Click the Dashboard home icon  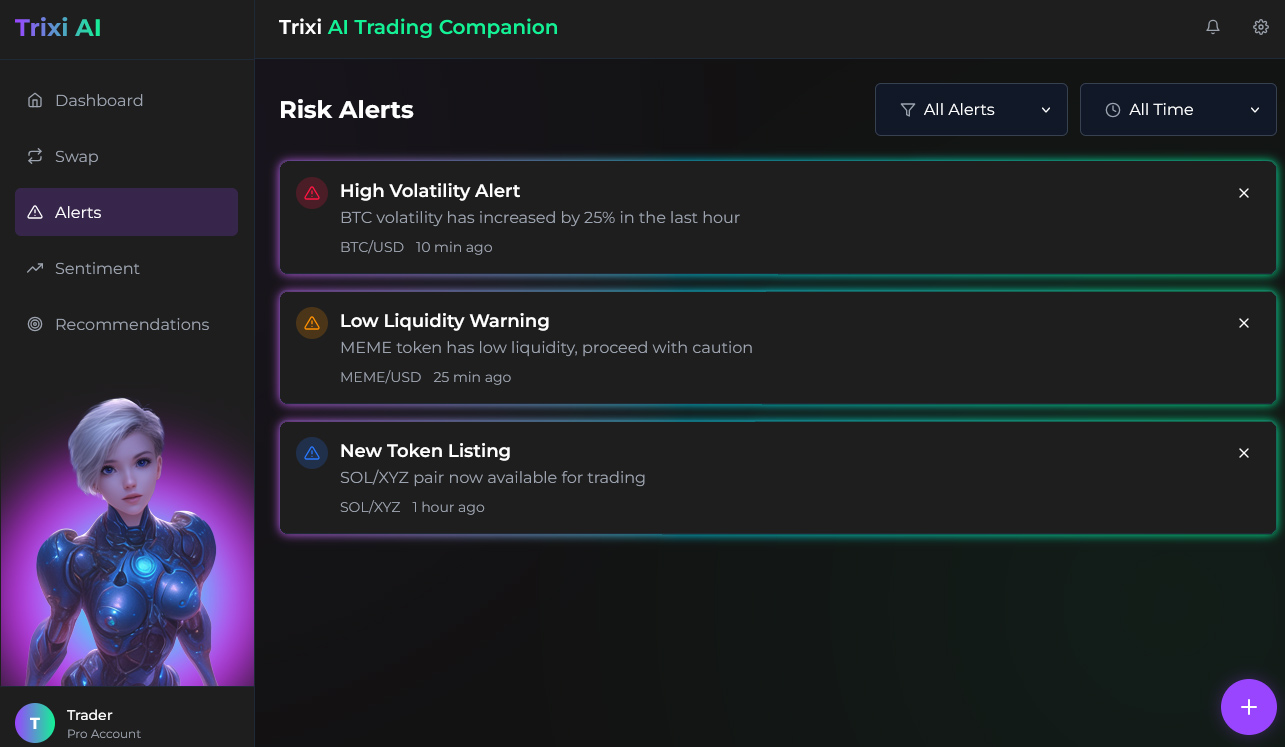35,100
